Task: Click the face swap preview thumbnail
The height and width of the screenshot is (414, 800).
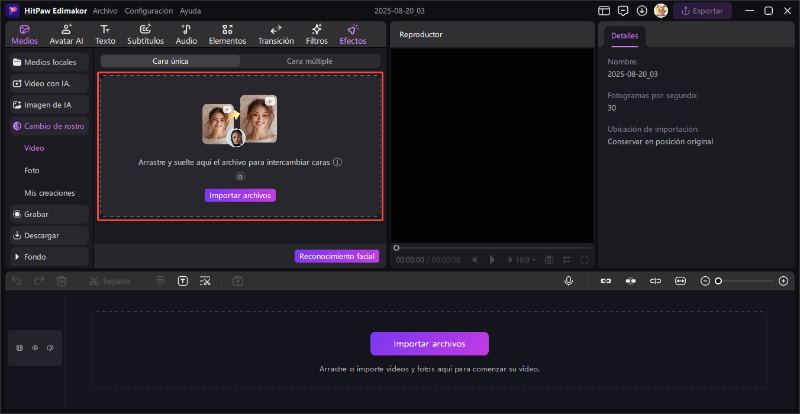Action: point(240,120)
